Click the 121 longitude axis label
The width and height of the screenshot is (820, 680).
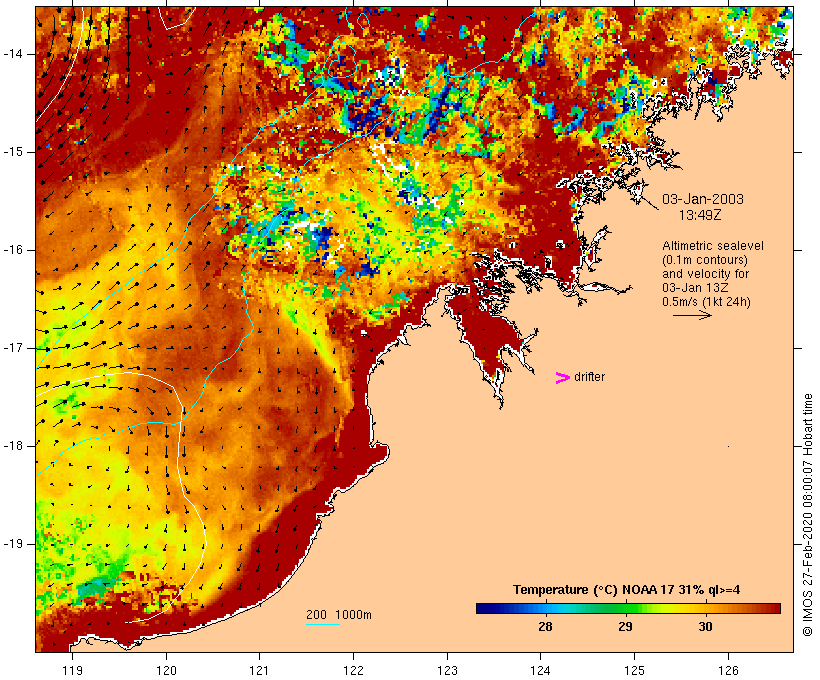259,670
